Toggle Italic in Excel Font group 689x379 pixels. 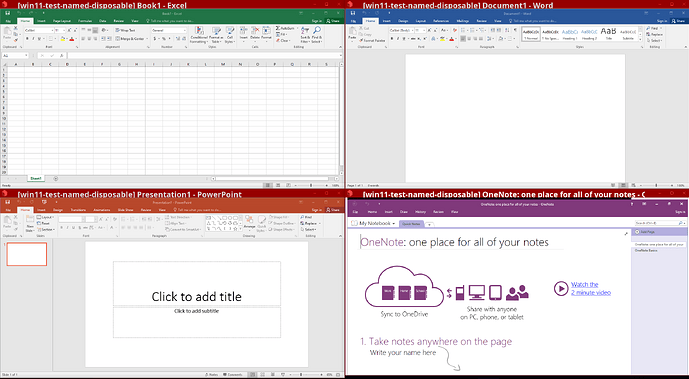click(x=33, y=39)
